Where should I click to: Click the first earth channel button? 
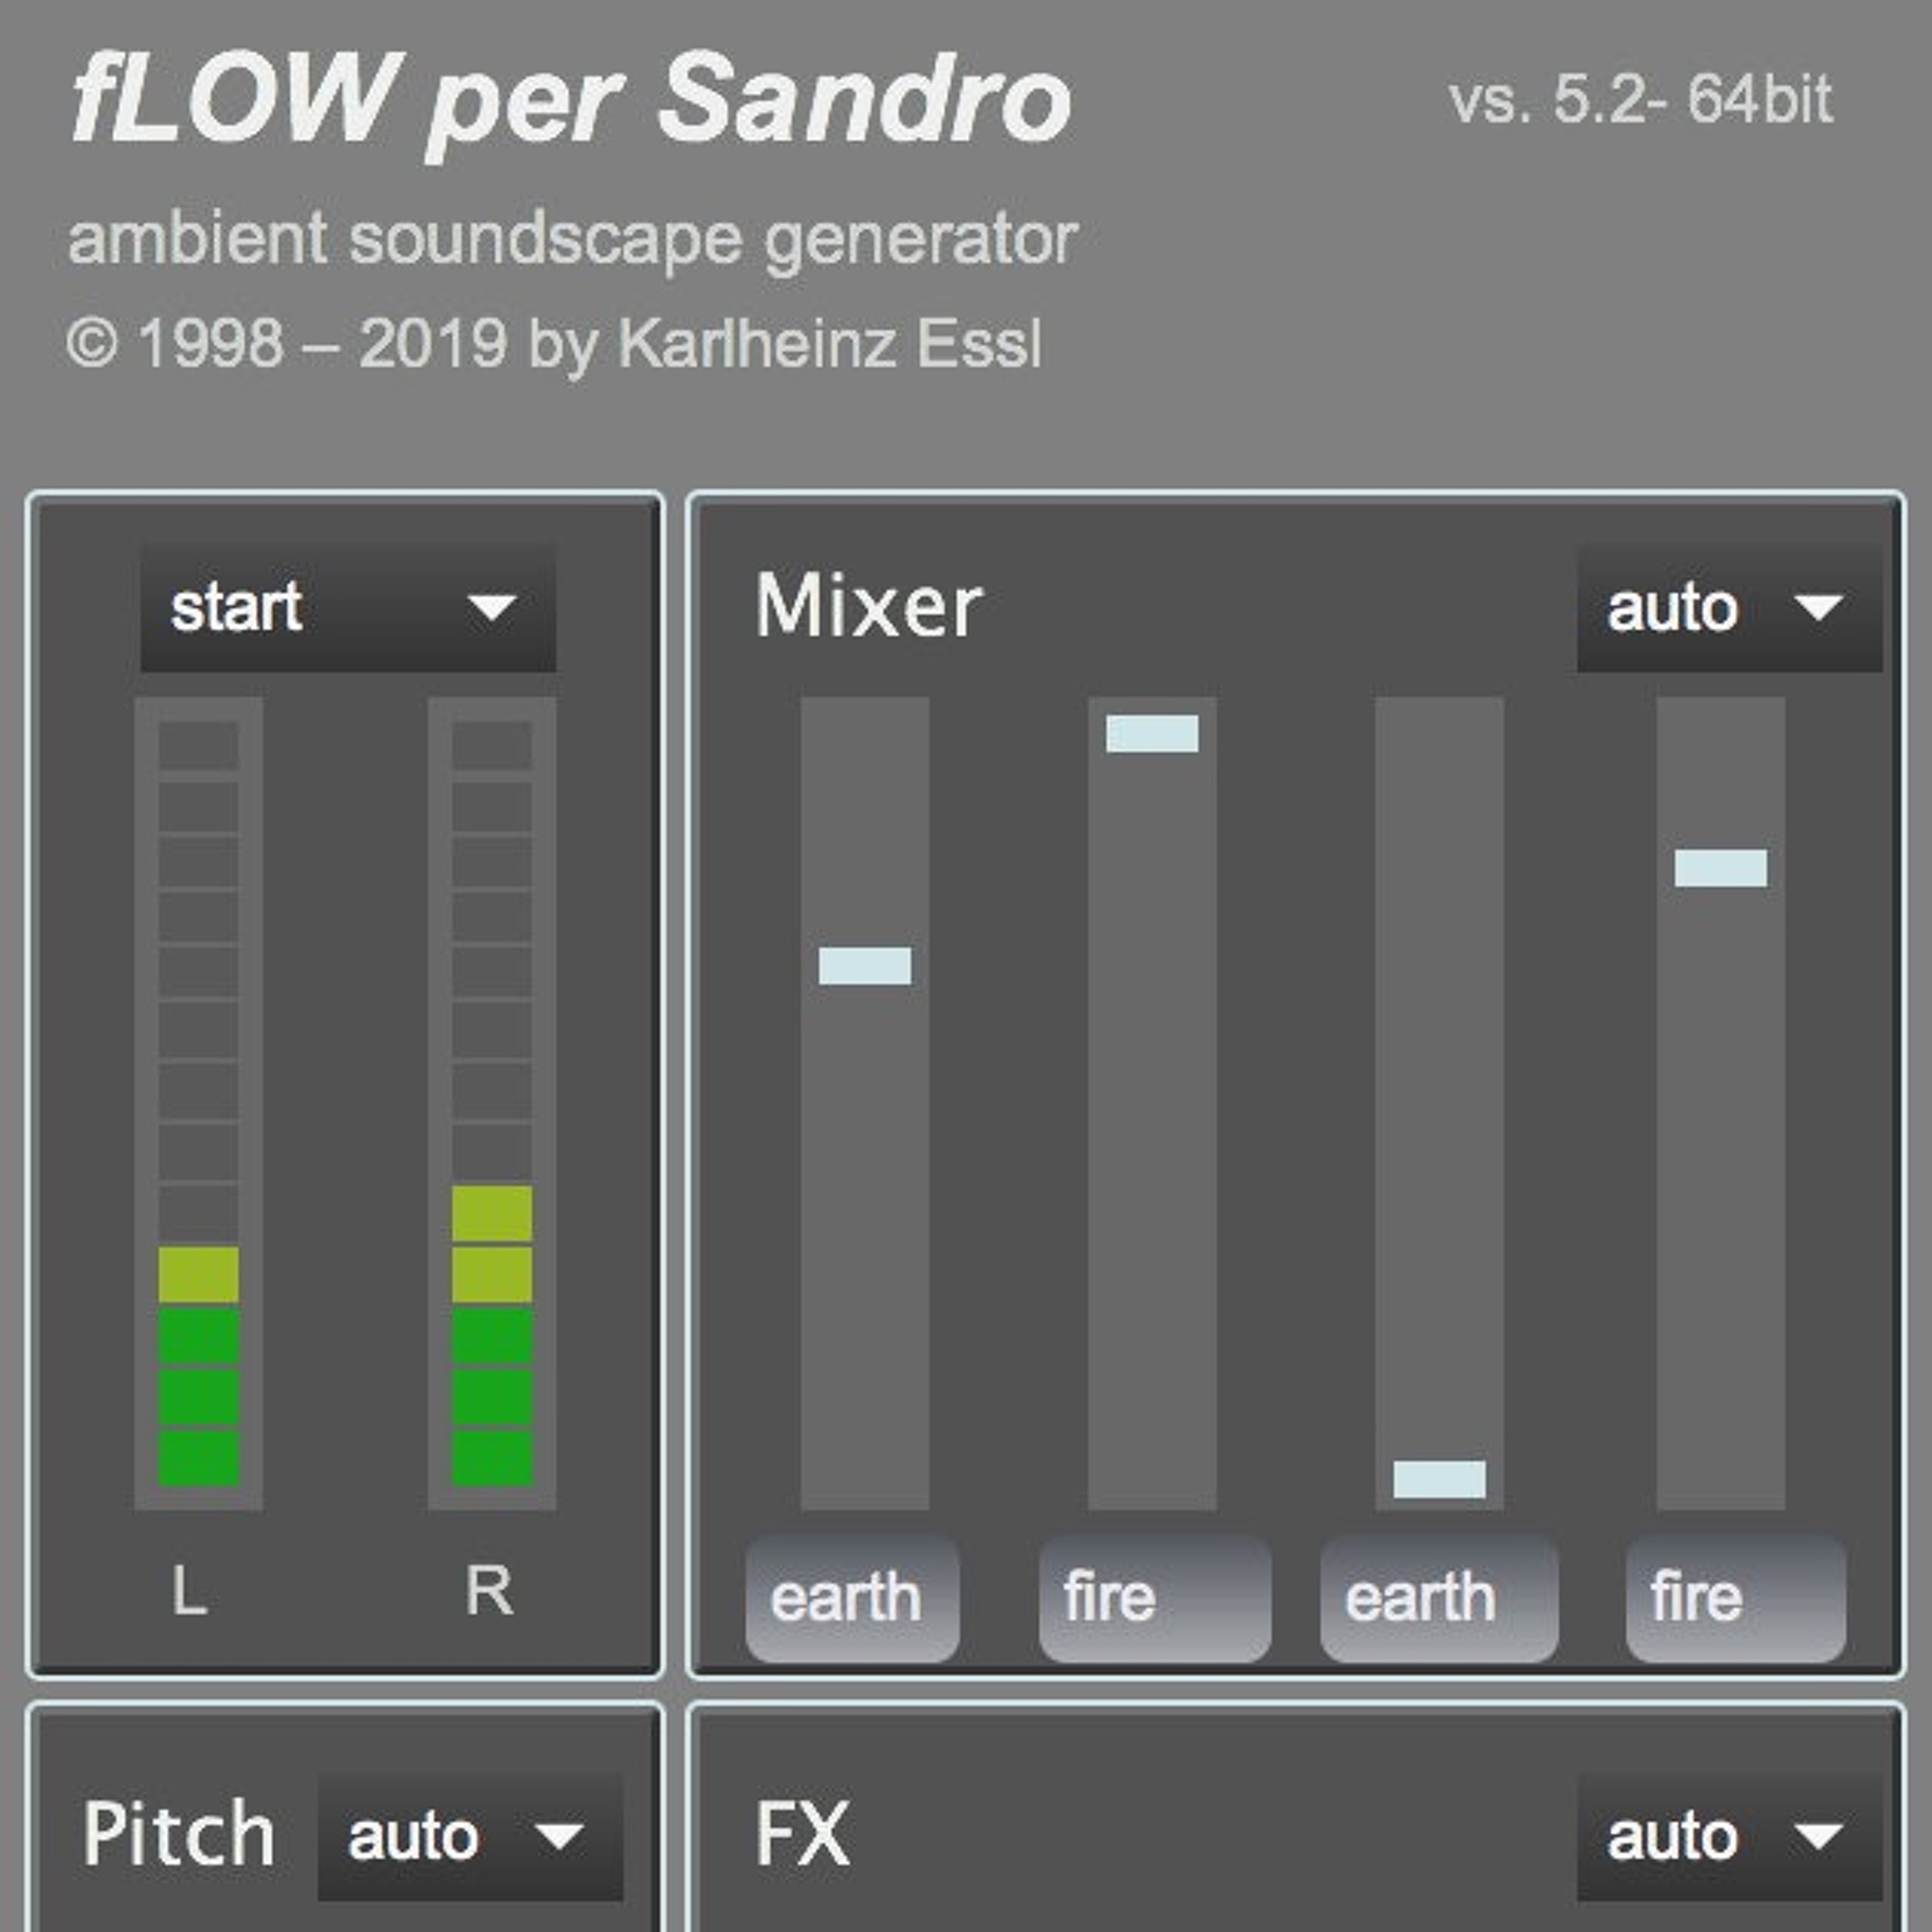(852, 1599)
